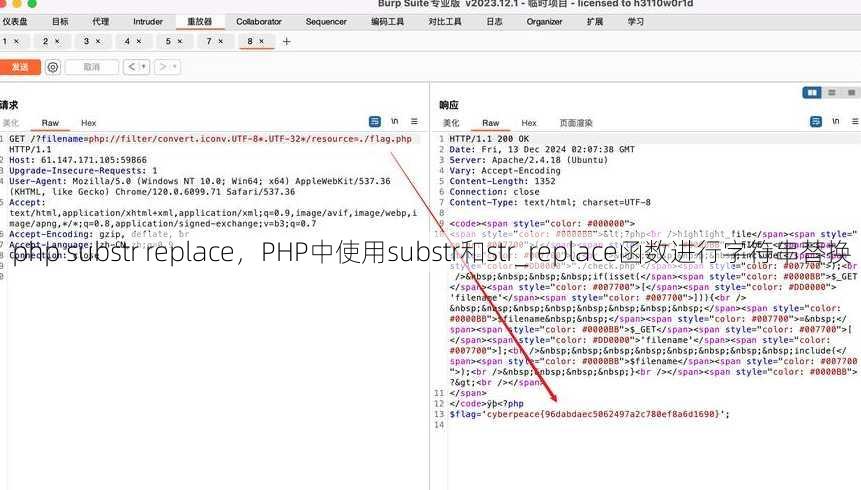Open the Sequencer main tab
Viewport: 861px width, 490px height.
point(326,21)
